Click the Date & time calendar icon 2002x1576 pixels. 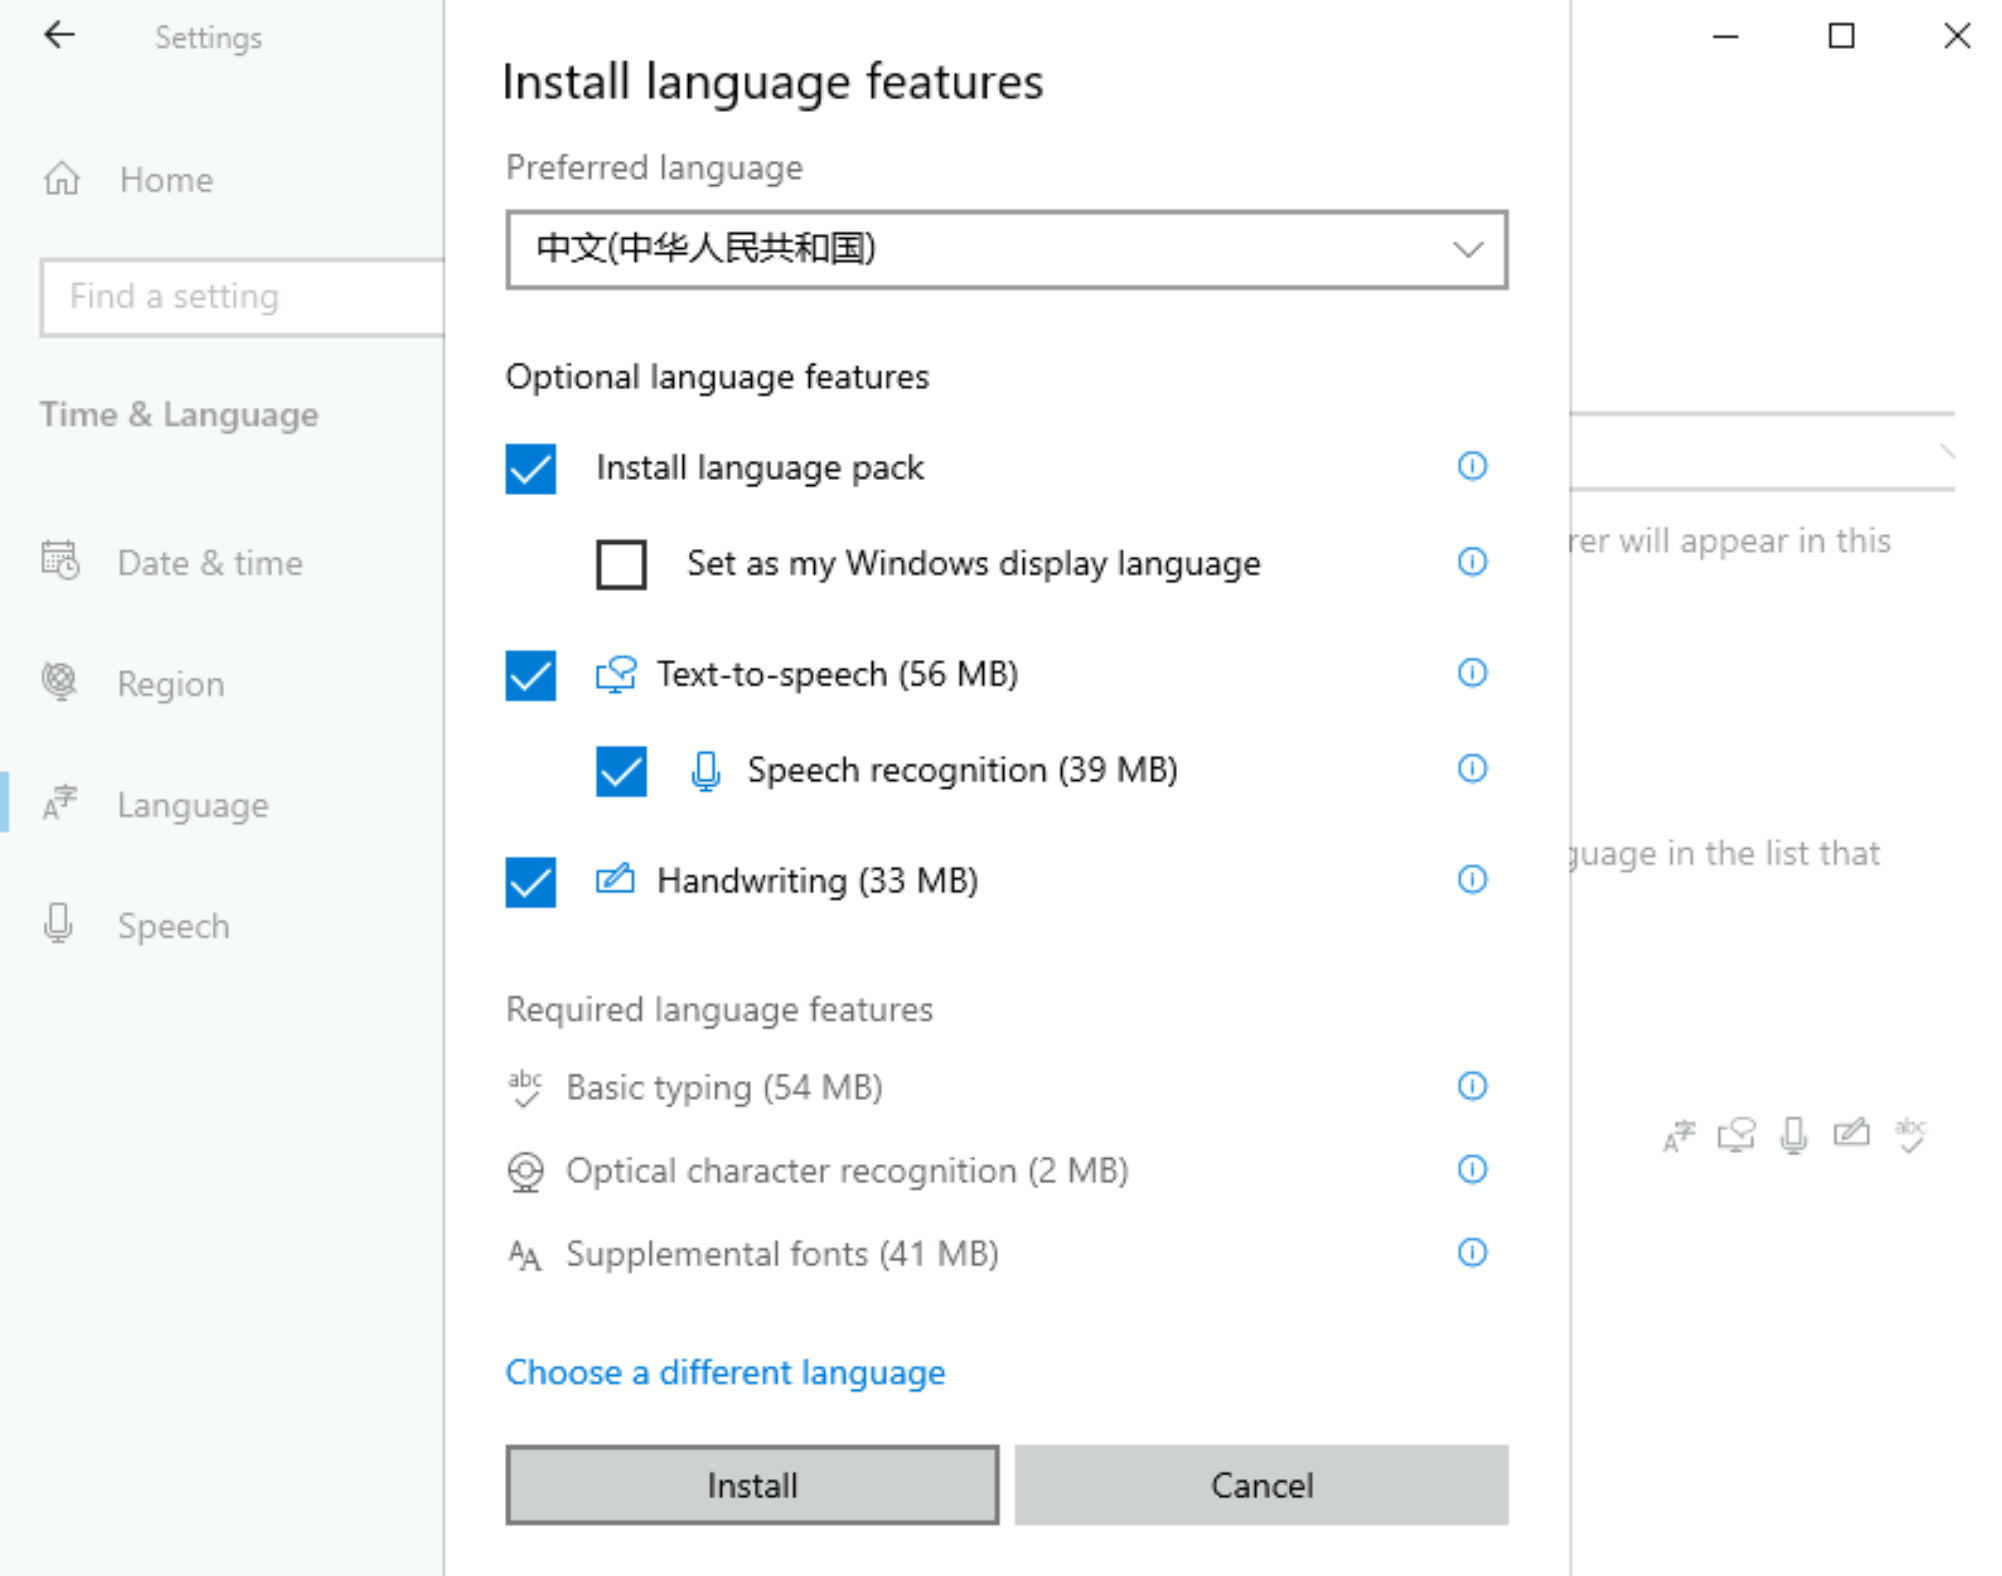coord(60,561)
